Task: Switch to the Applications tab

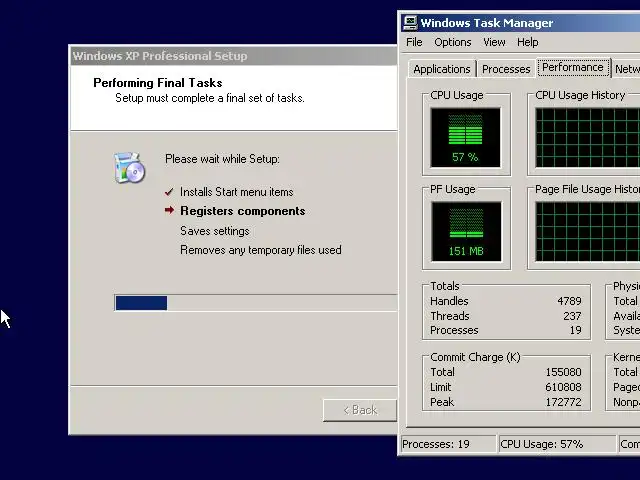Action: pyautogui.click(x=442, y=69)
